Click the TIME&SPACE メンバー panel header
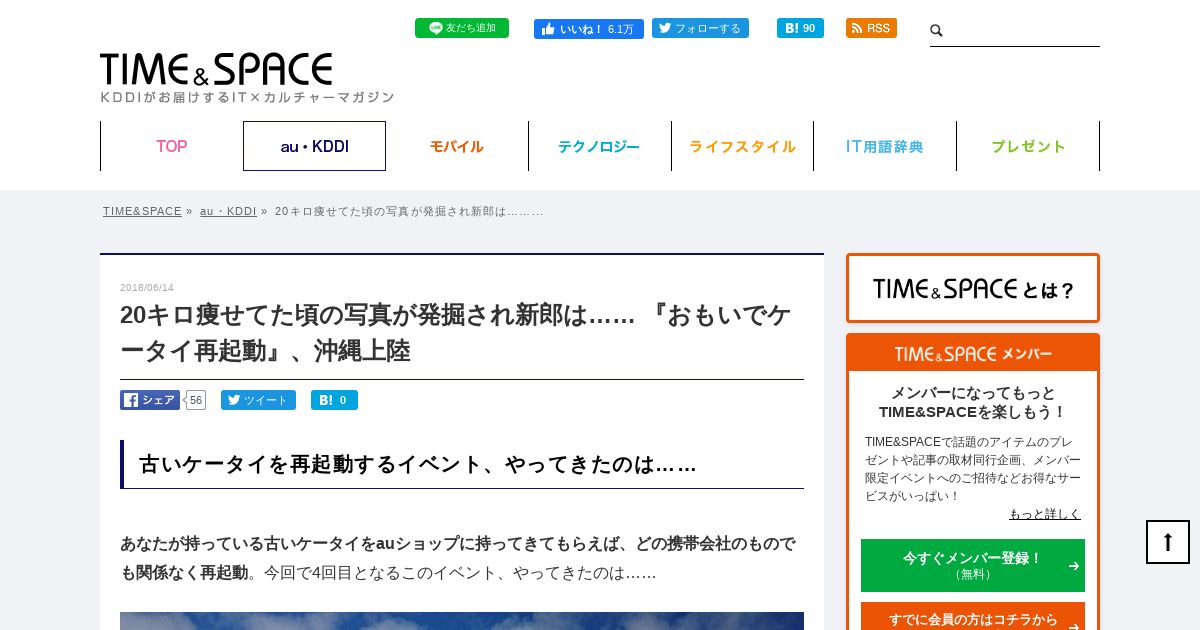Screen dimensions: 1200x630 pos(973,354)
